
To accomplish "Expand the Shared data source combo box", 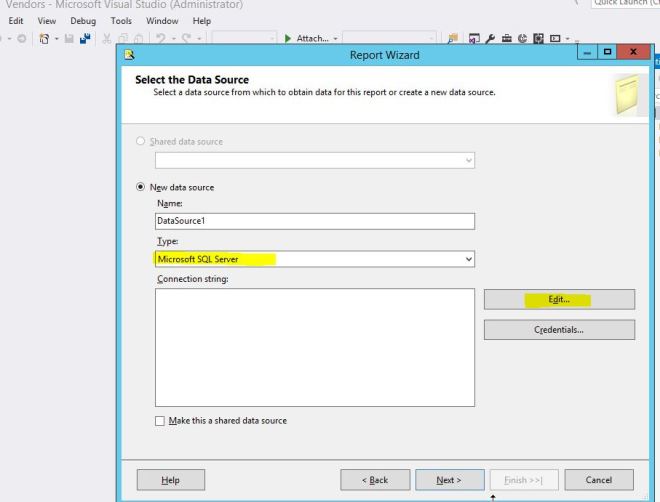I will 314,160.
